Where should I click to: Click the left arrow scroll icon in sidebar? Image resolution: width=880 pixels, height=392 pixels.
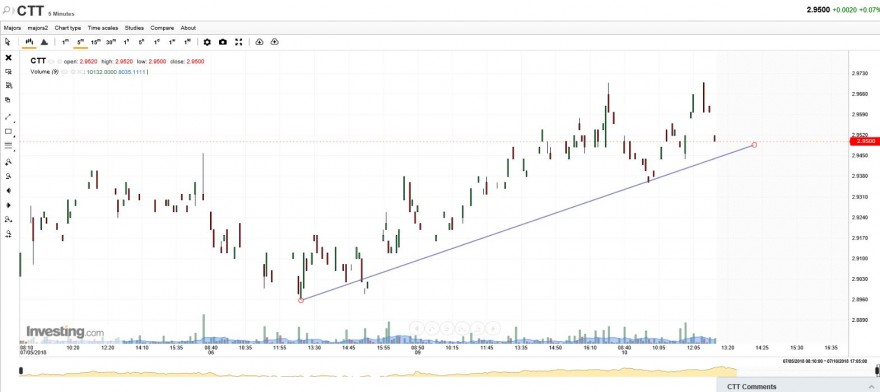tap(8, 190)
